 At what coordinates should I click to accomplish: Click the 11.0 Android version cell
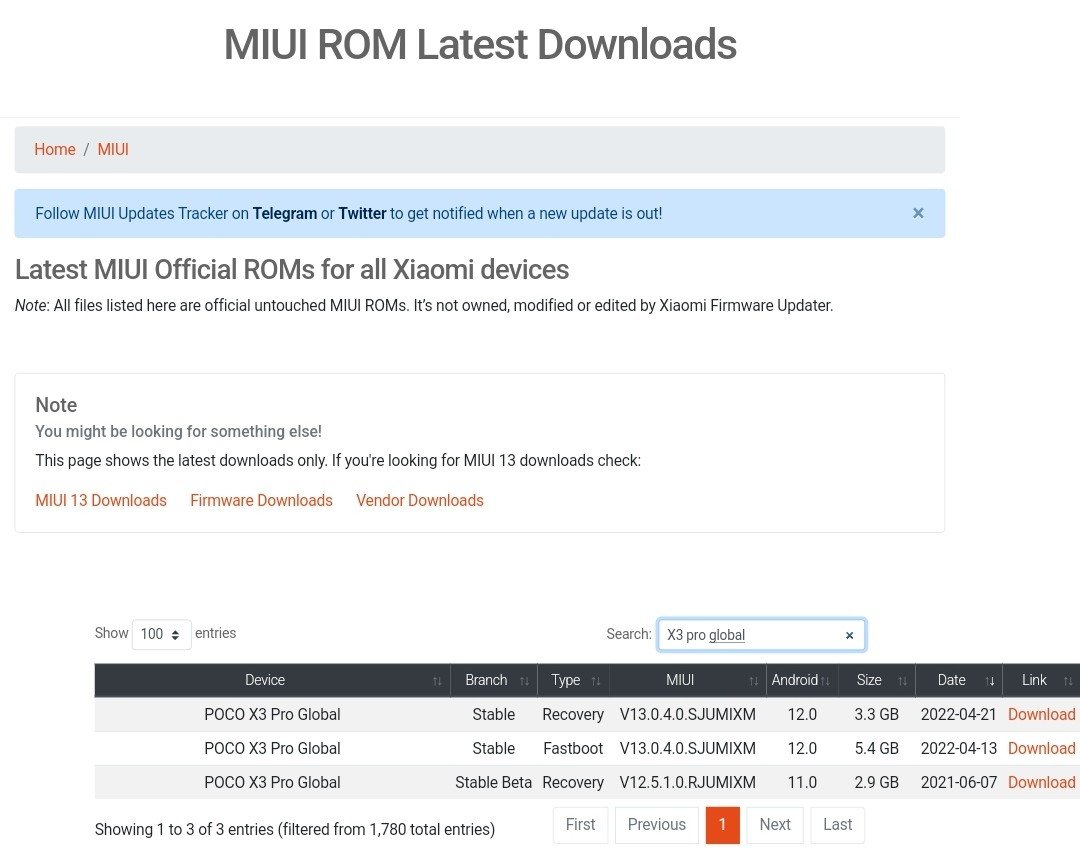click(802, 783)
